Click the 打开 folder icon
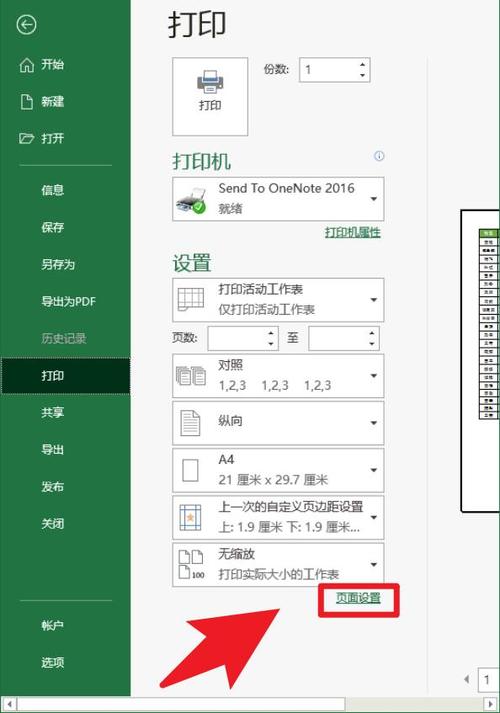 coord(26,138)
